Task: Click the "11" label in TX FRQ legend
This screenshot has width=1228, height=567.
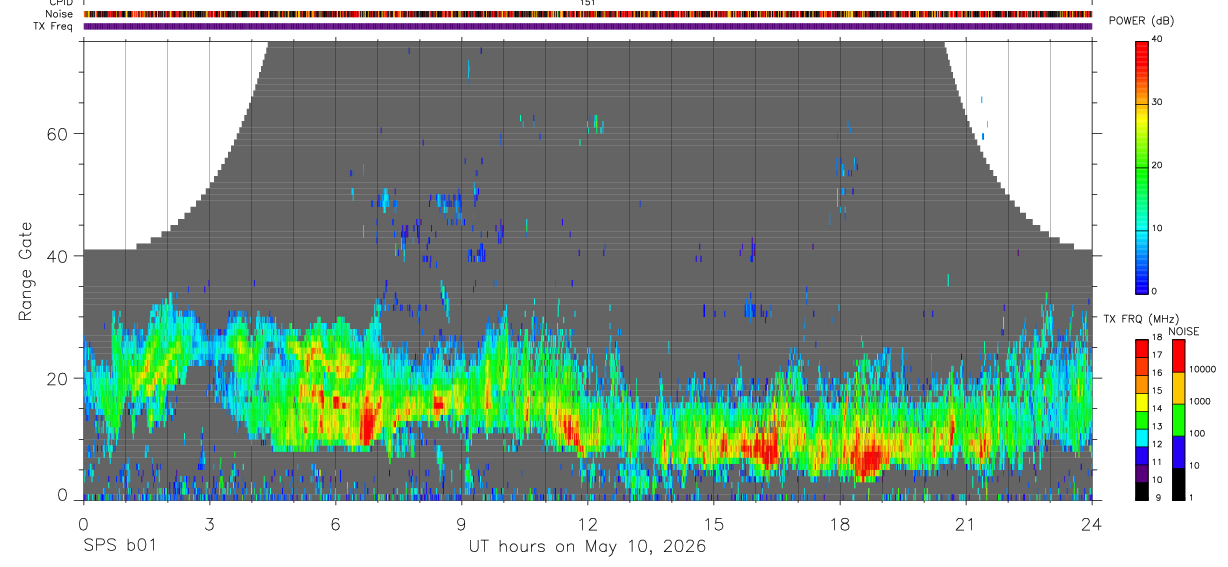Action: pos(1156,462)
